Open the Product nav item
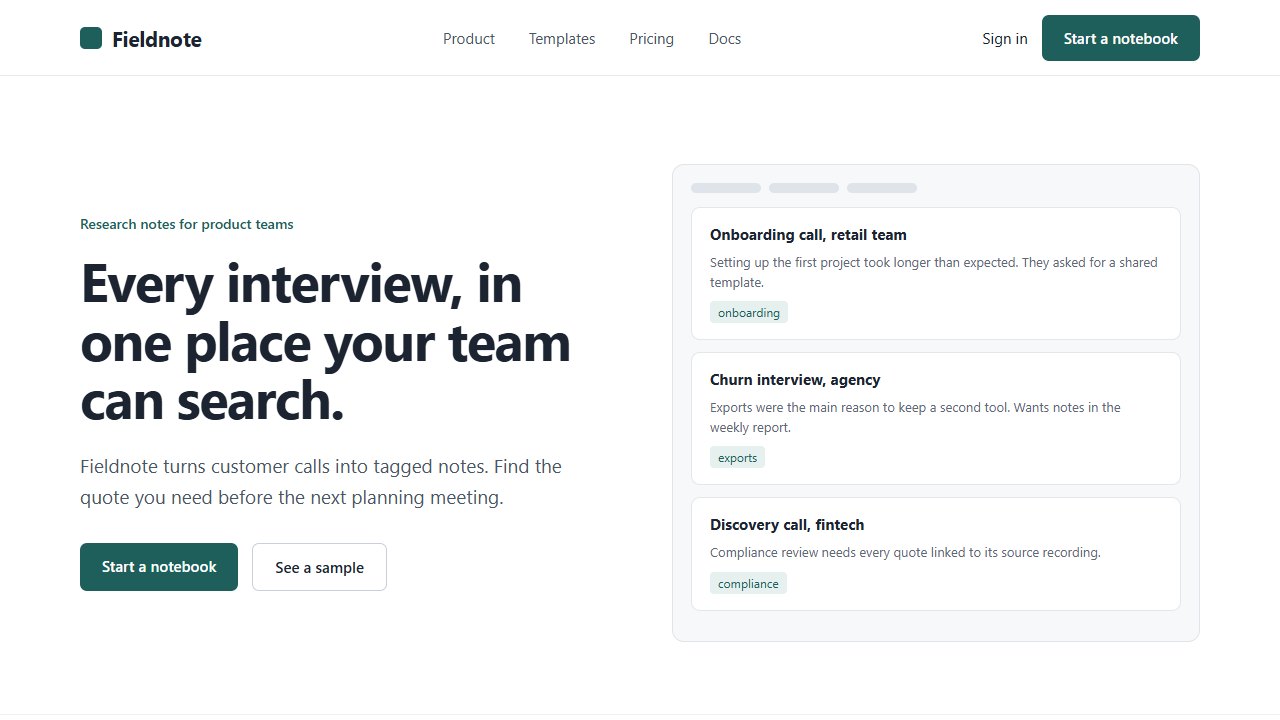Screen dimensions: 1280x720 pyautogui.click(x=469, y=39)
